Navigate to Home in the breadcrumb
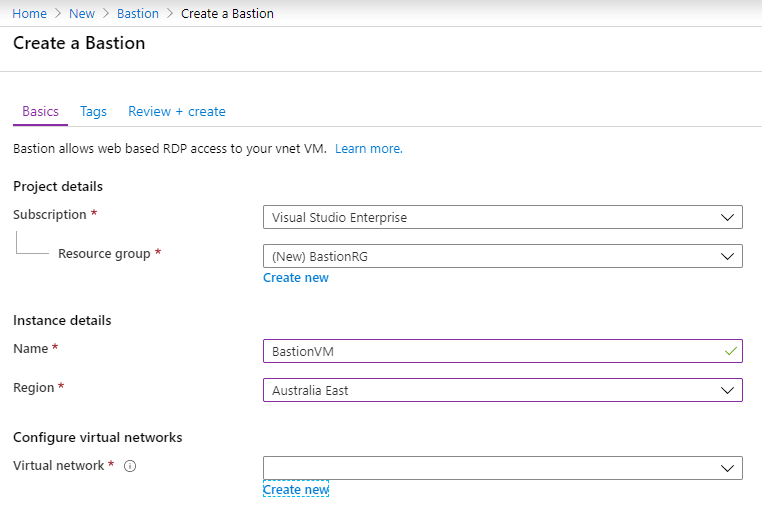 coord(30,14)
